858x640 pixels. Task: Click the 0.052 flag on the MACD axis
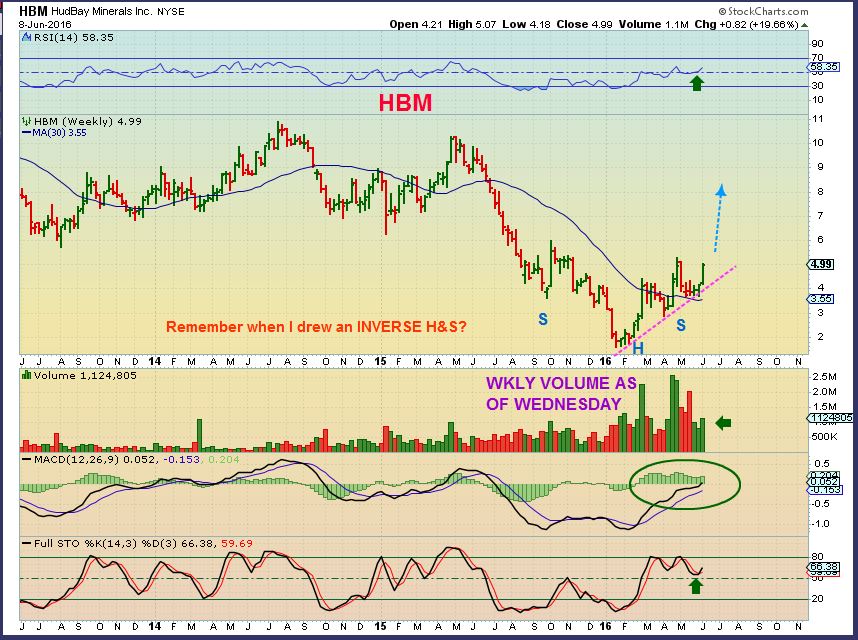coord(824,482)
